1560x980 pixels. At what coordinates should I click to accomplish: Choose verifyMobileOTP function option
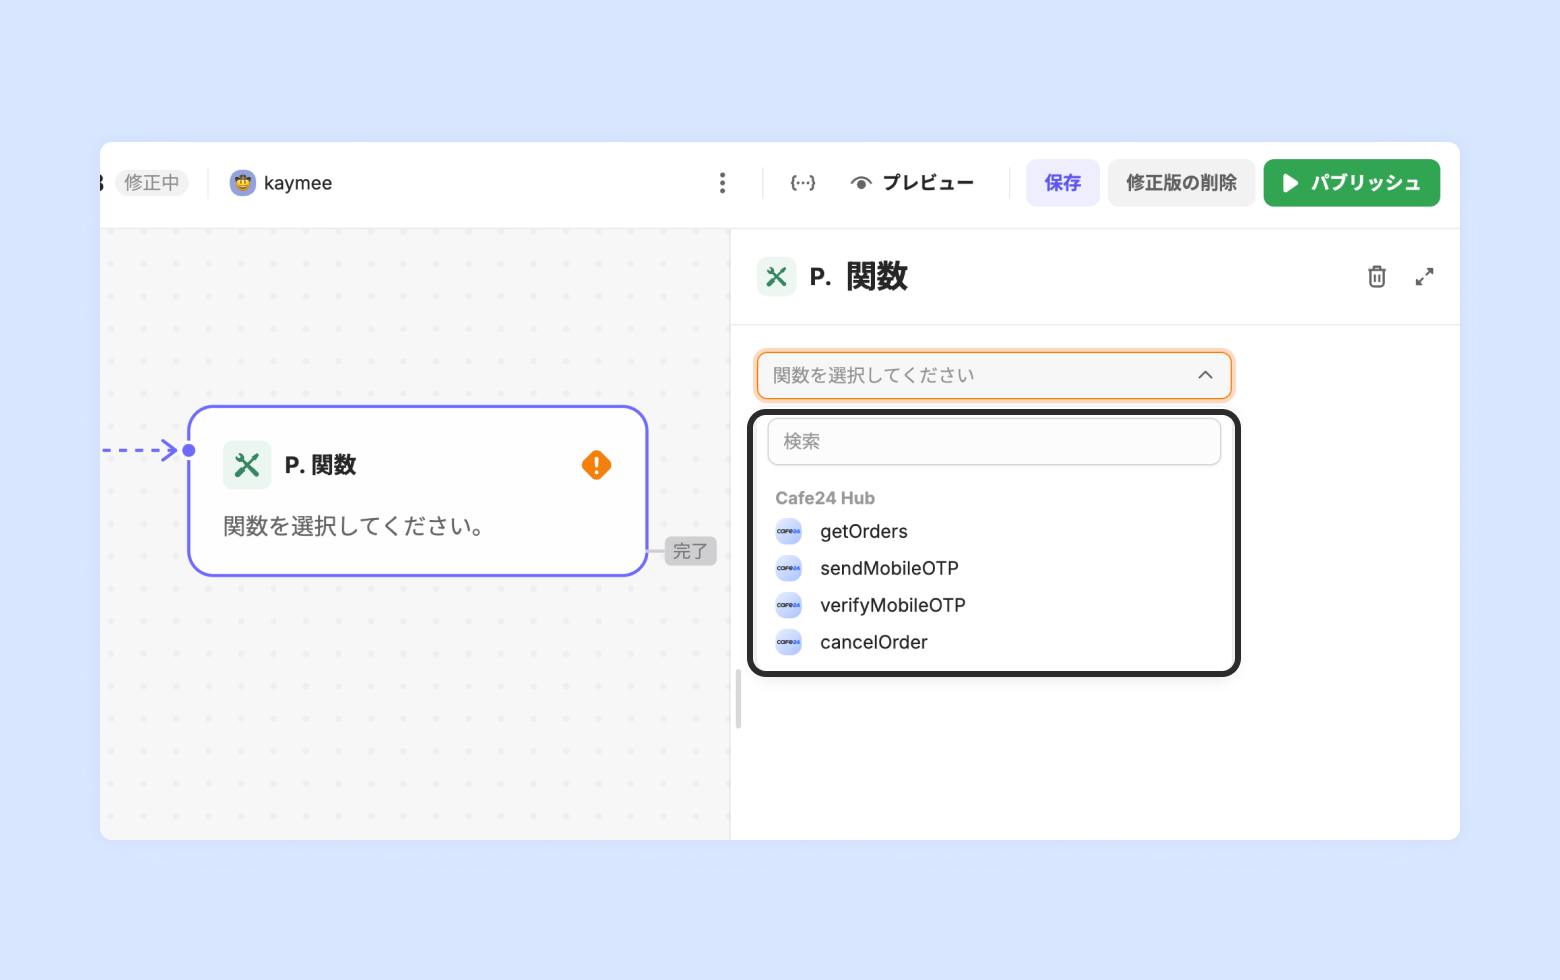[x=892, y=605]
